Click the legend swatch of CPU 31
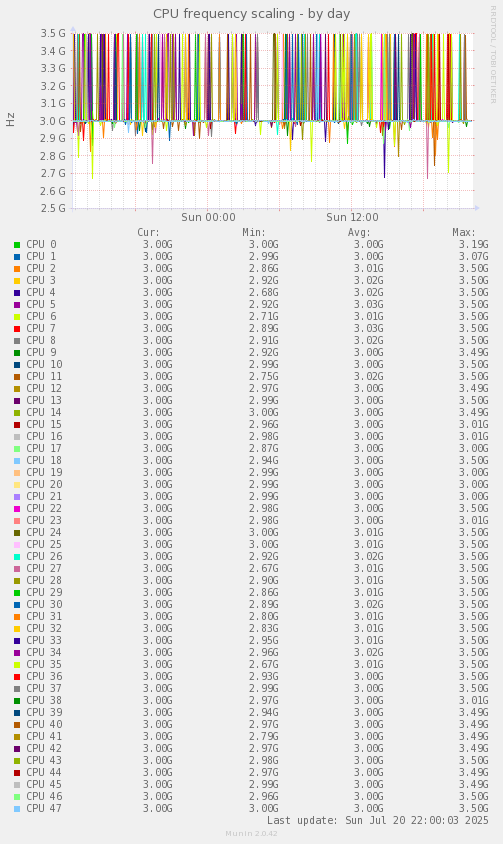The width and height of the screenshot is (503, 844). [x=17, y=617]
